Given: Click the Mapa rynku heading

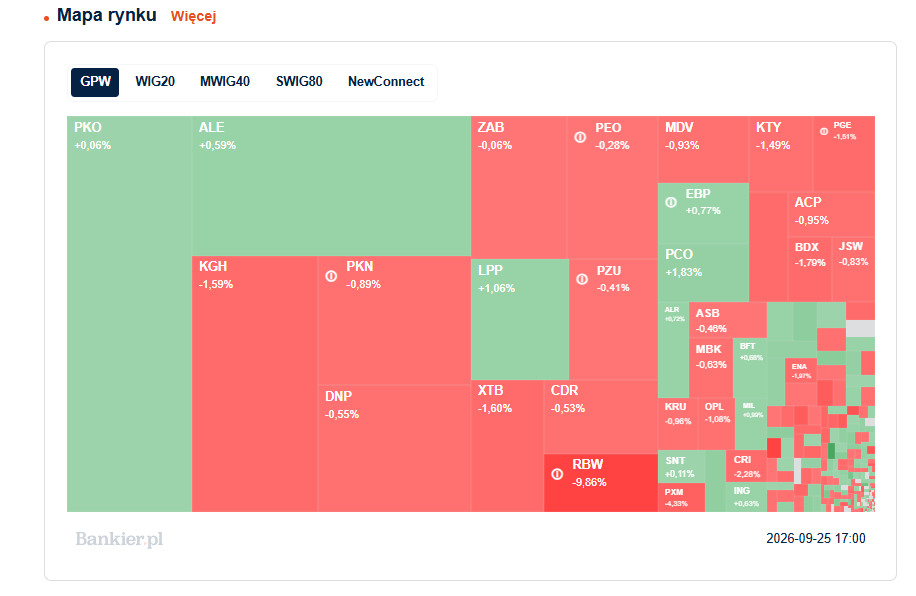Looking at the screenshot, I should (x=107, y=15).
